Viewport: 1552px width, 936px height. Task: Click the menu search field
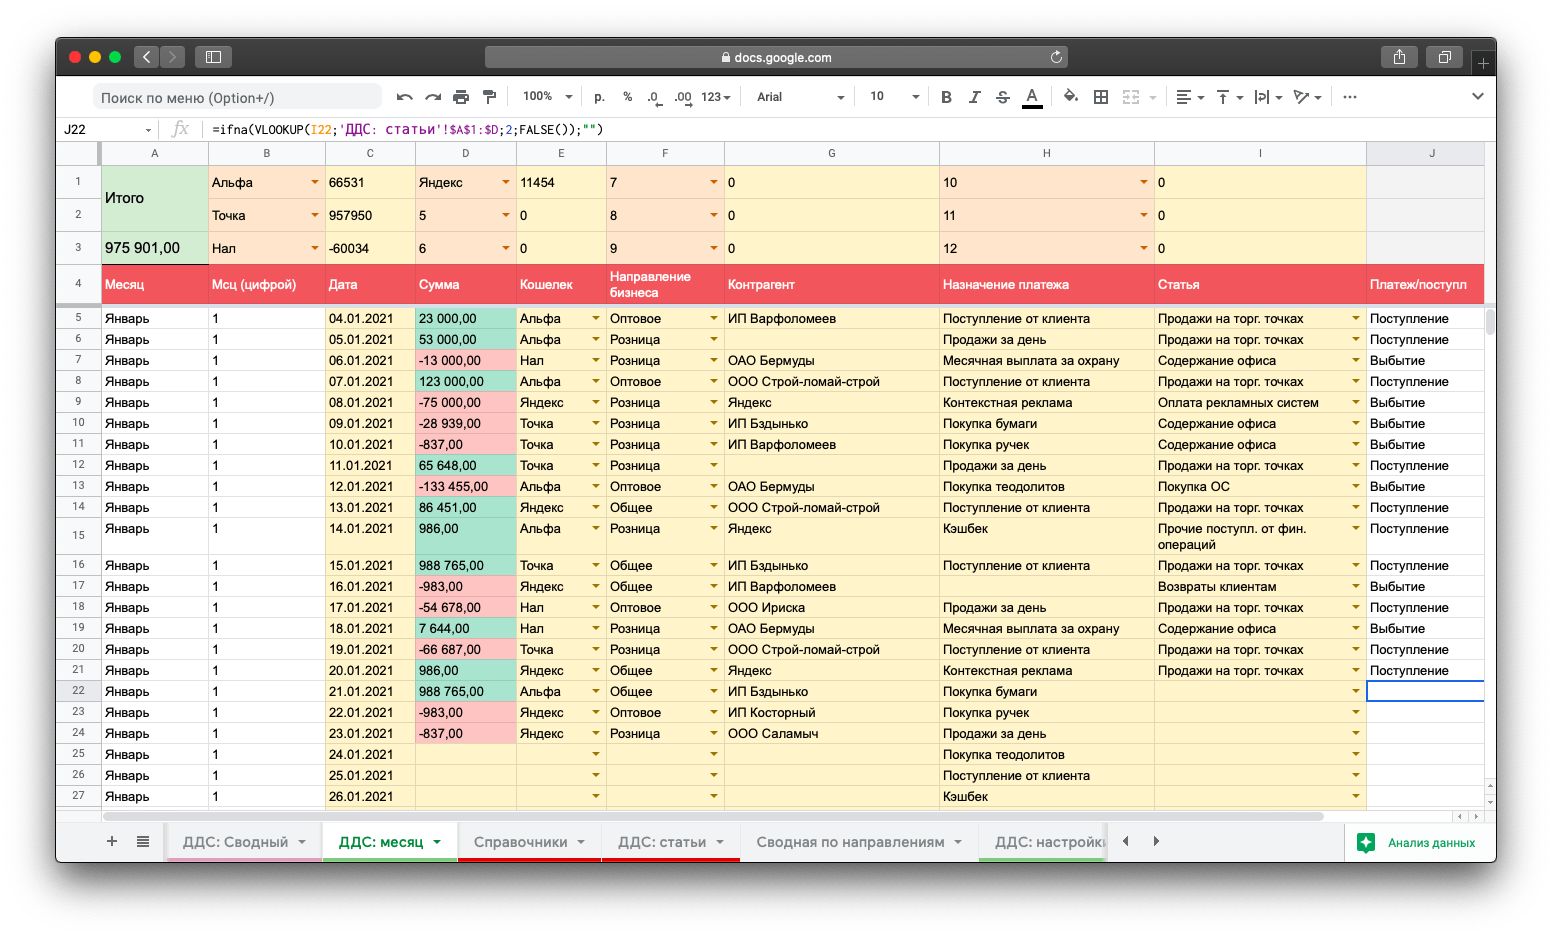coord(238,97)
